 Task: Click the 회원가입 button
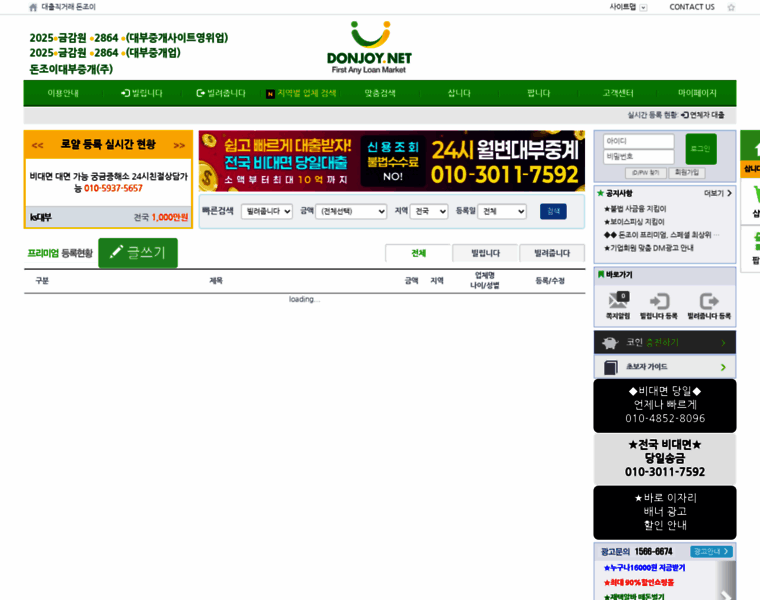click(x=687, y=173)
